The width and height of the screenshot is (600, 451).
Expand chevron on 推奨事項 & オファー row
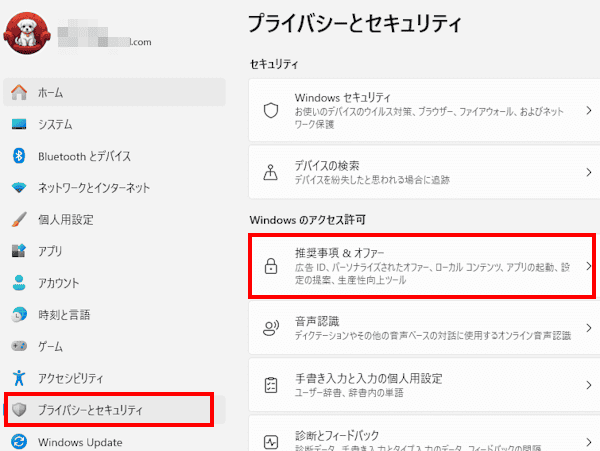point(589,266)
